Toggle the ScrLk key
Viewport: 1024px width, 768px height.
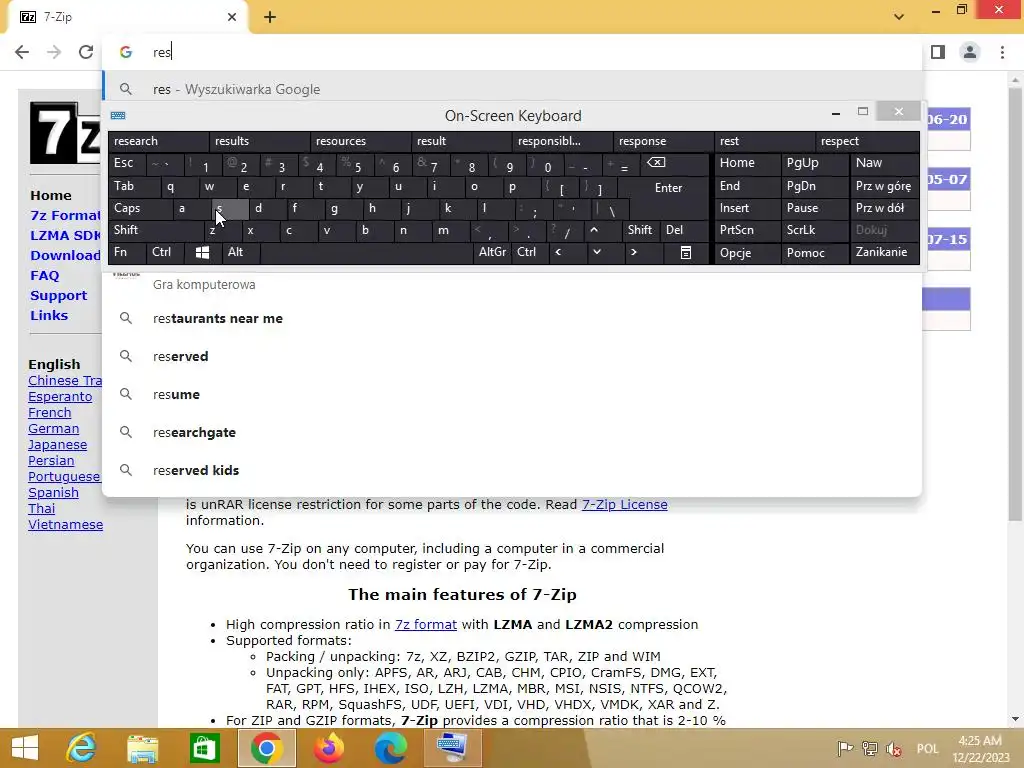[814, 231]
